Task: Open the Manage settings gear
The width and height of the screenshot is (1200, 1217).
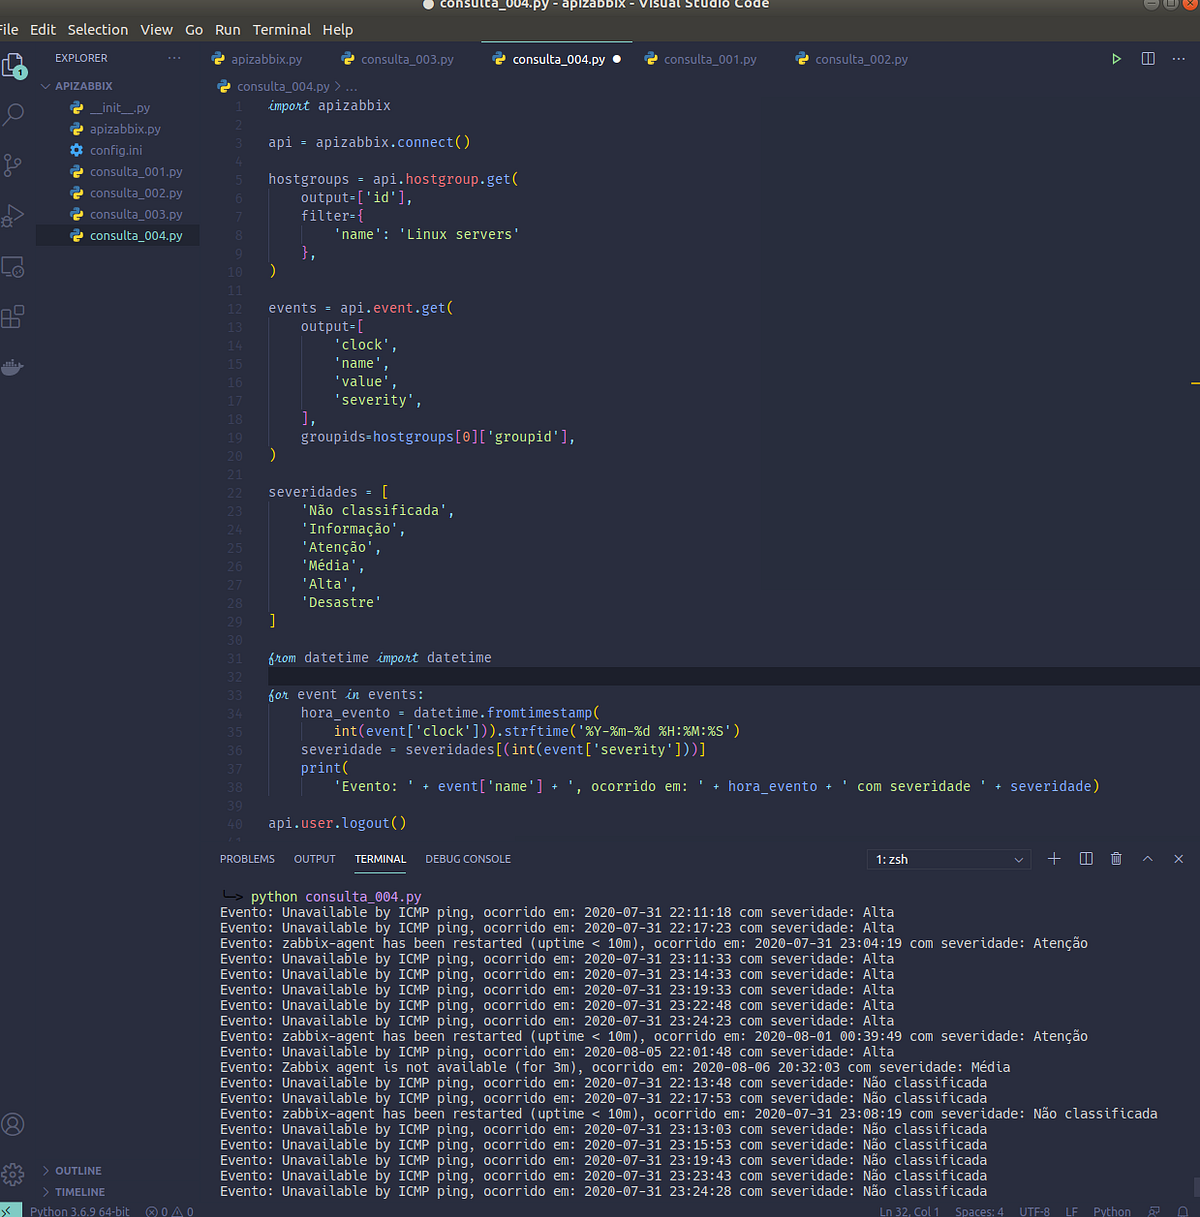Action: (14, 1172)
